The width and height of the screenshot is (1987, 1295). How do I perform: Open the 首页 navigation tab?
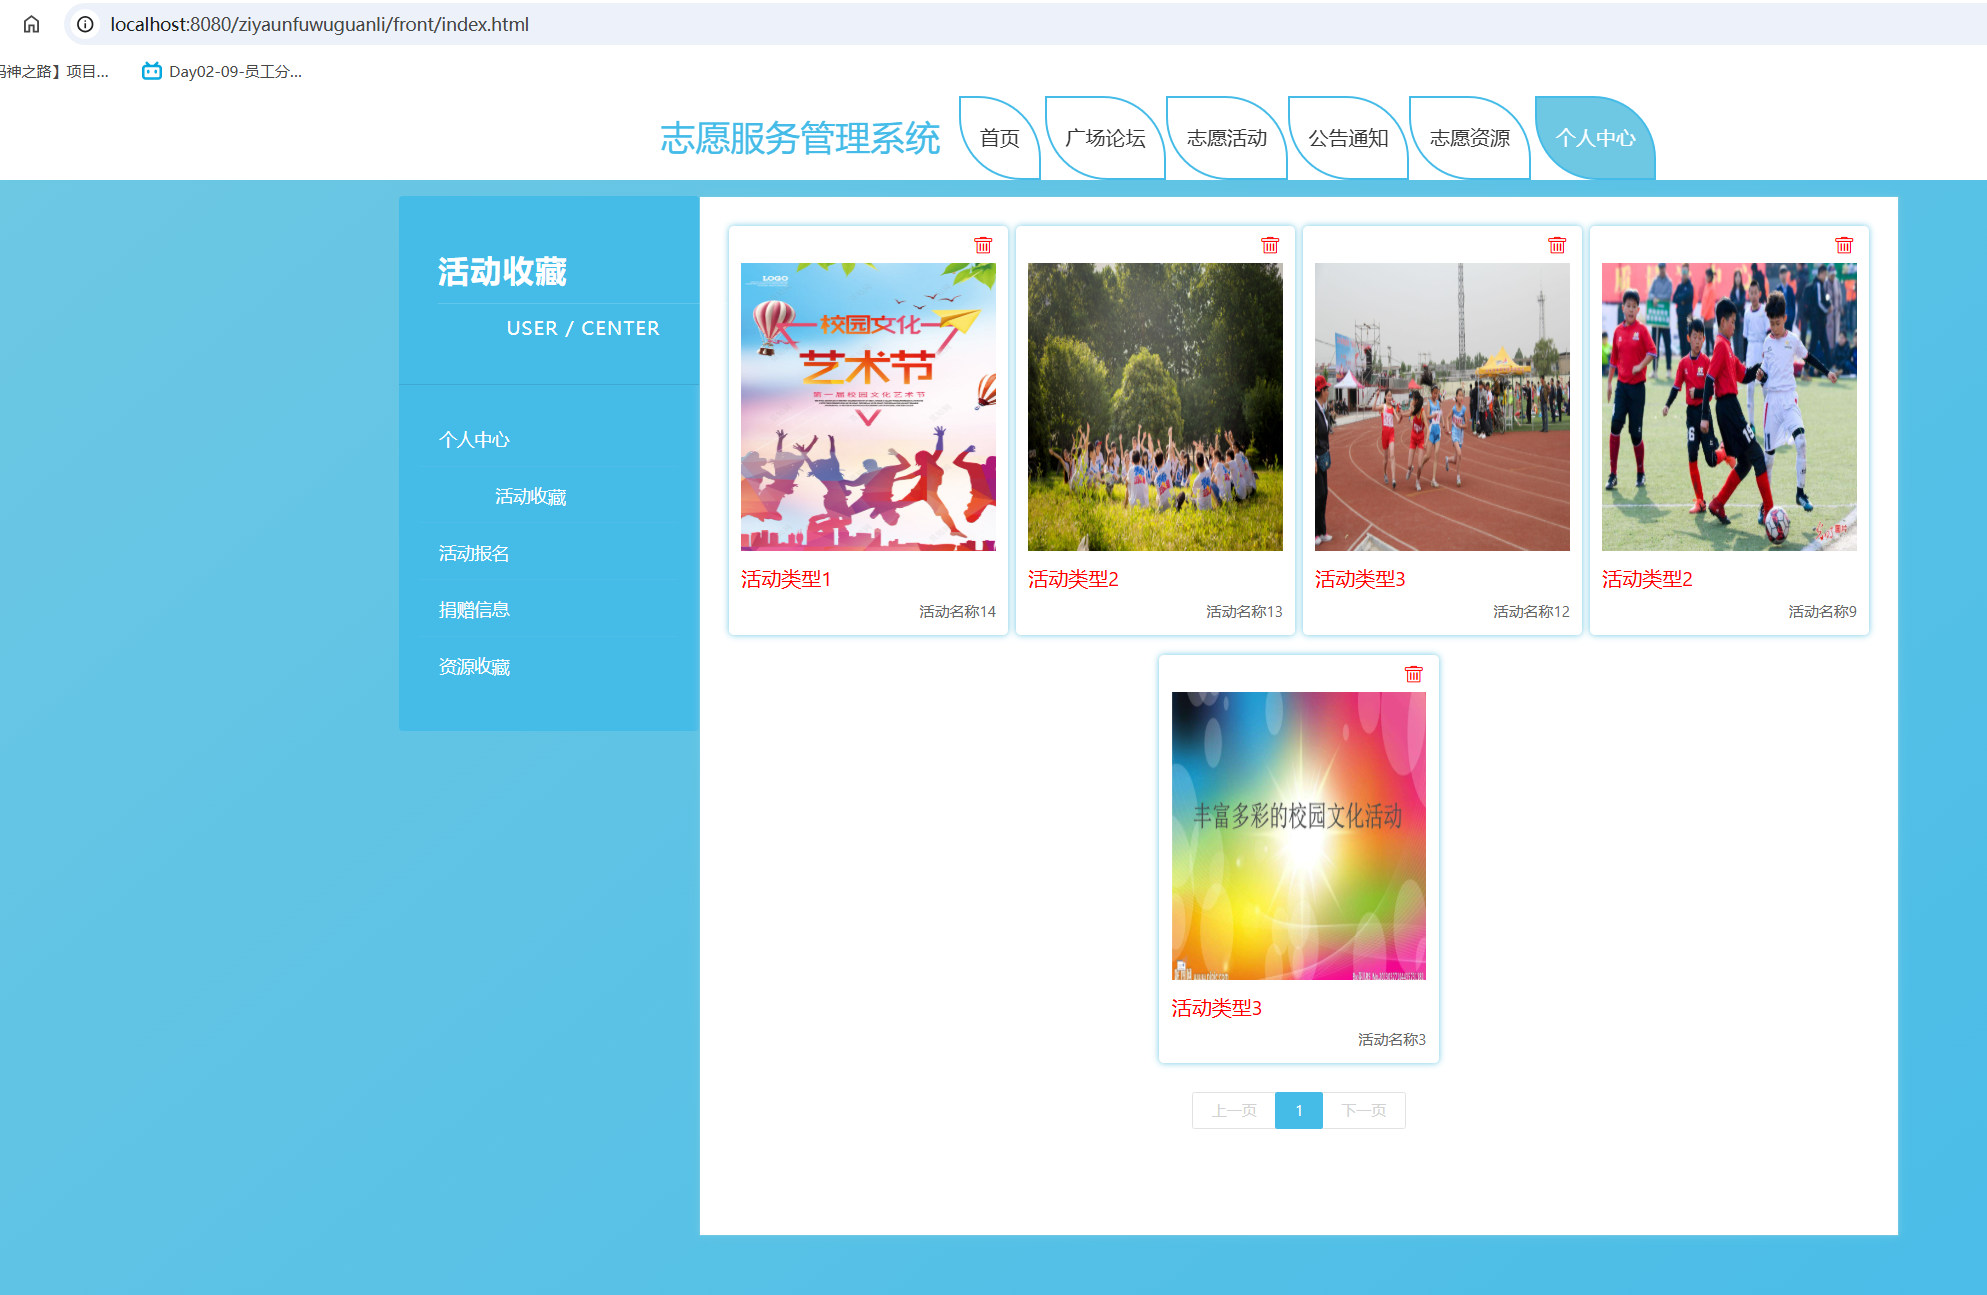coord(999,138)
